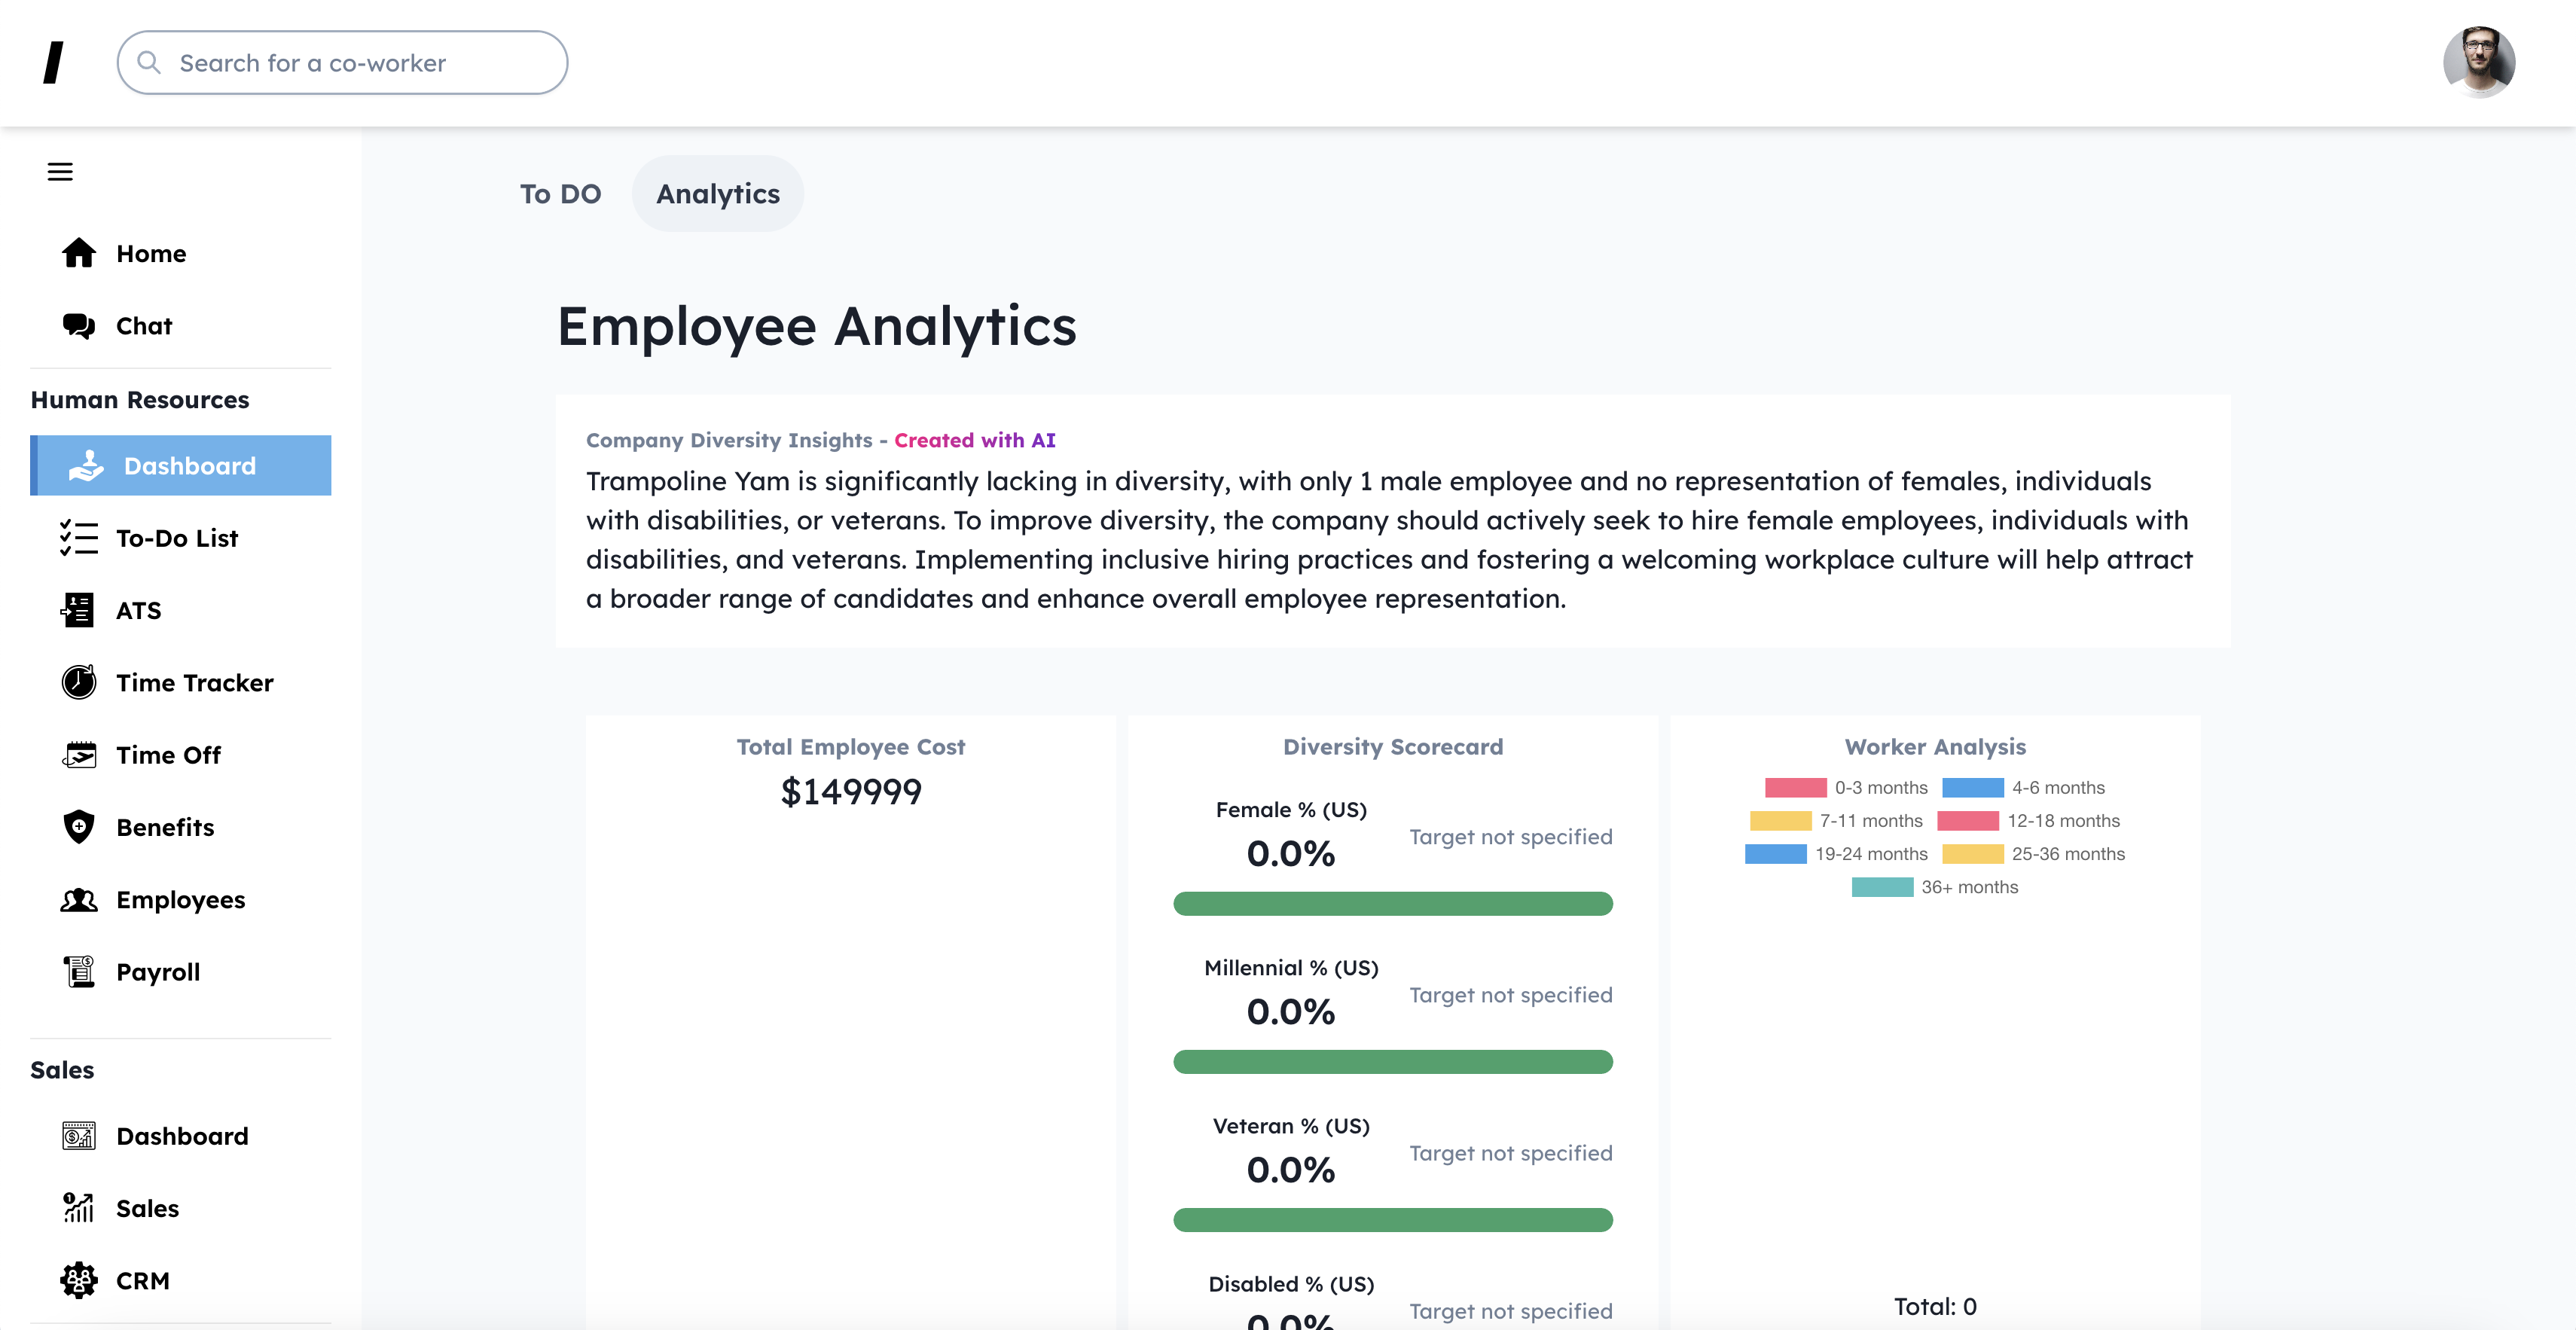This screenshot has height=1330, width=2576.
Task: Open the Sales Dashboard item
Action: (182, 1136)
